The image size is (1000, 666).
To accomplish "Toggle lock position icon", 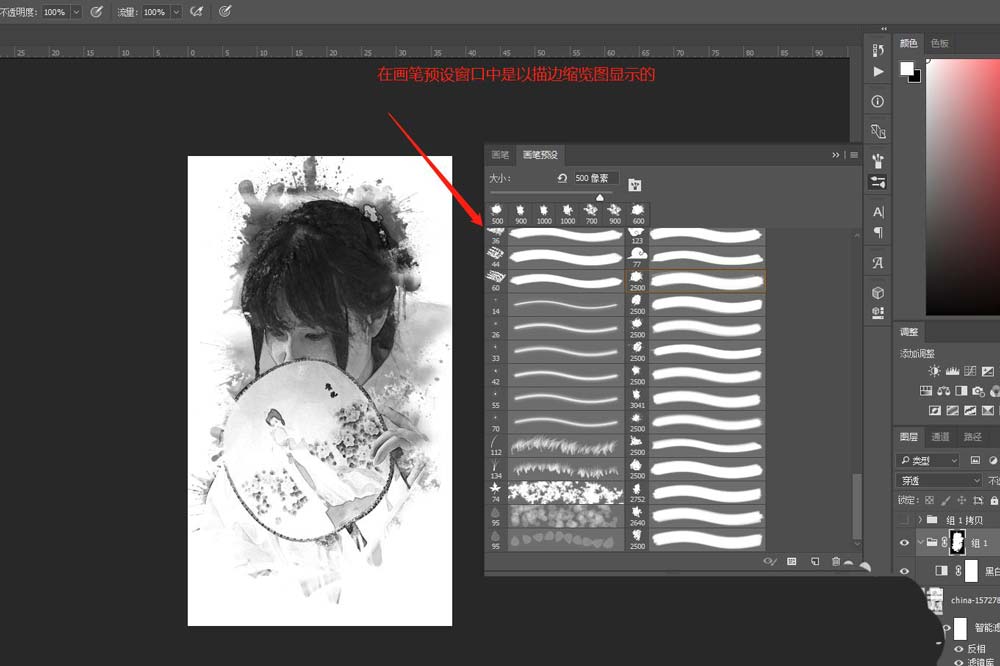I will 962,500.
